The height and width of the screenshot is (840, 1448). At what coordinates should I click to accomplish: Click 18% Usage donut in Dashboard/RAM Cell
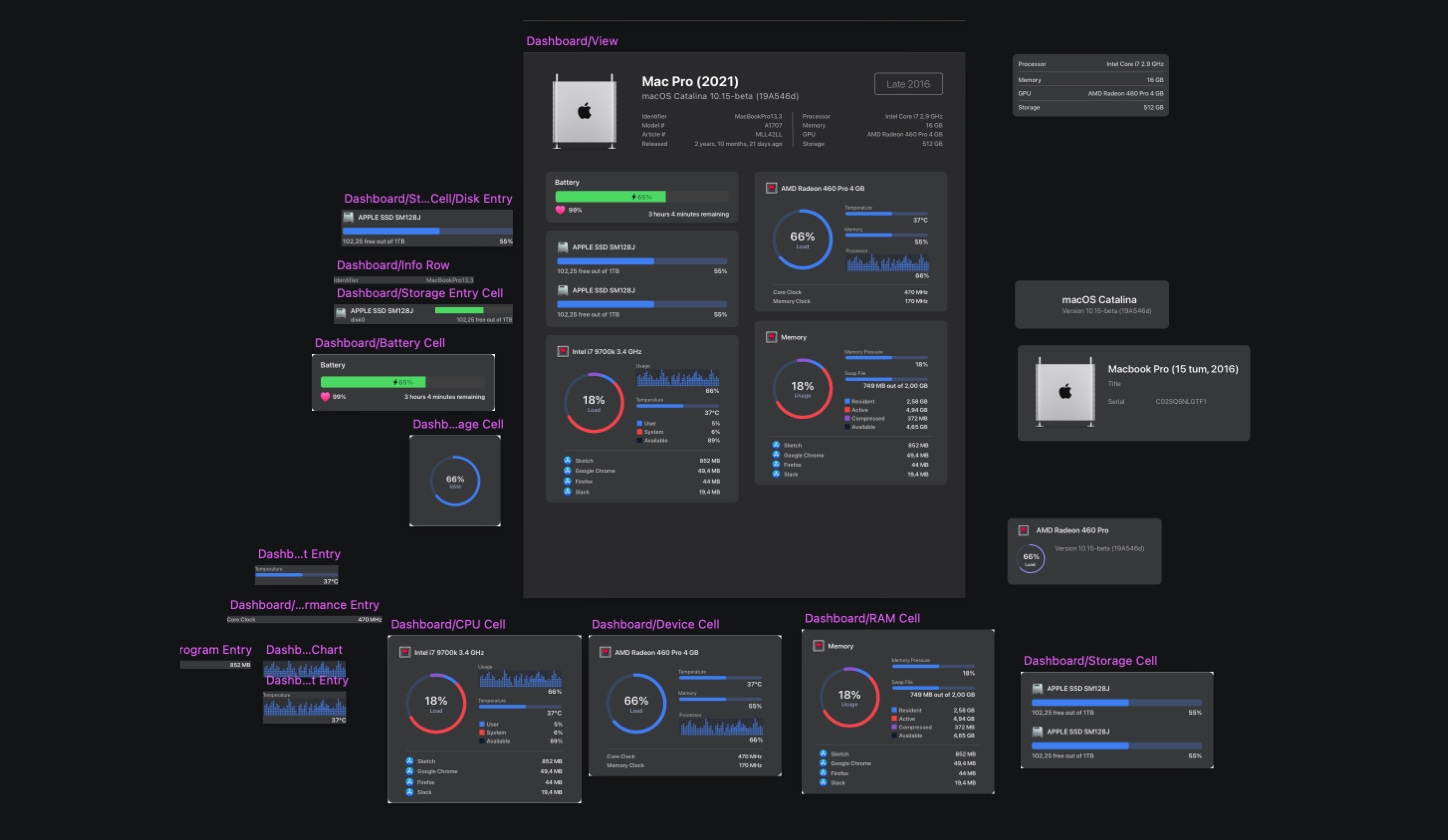[849, 697]
